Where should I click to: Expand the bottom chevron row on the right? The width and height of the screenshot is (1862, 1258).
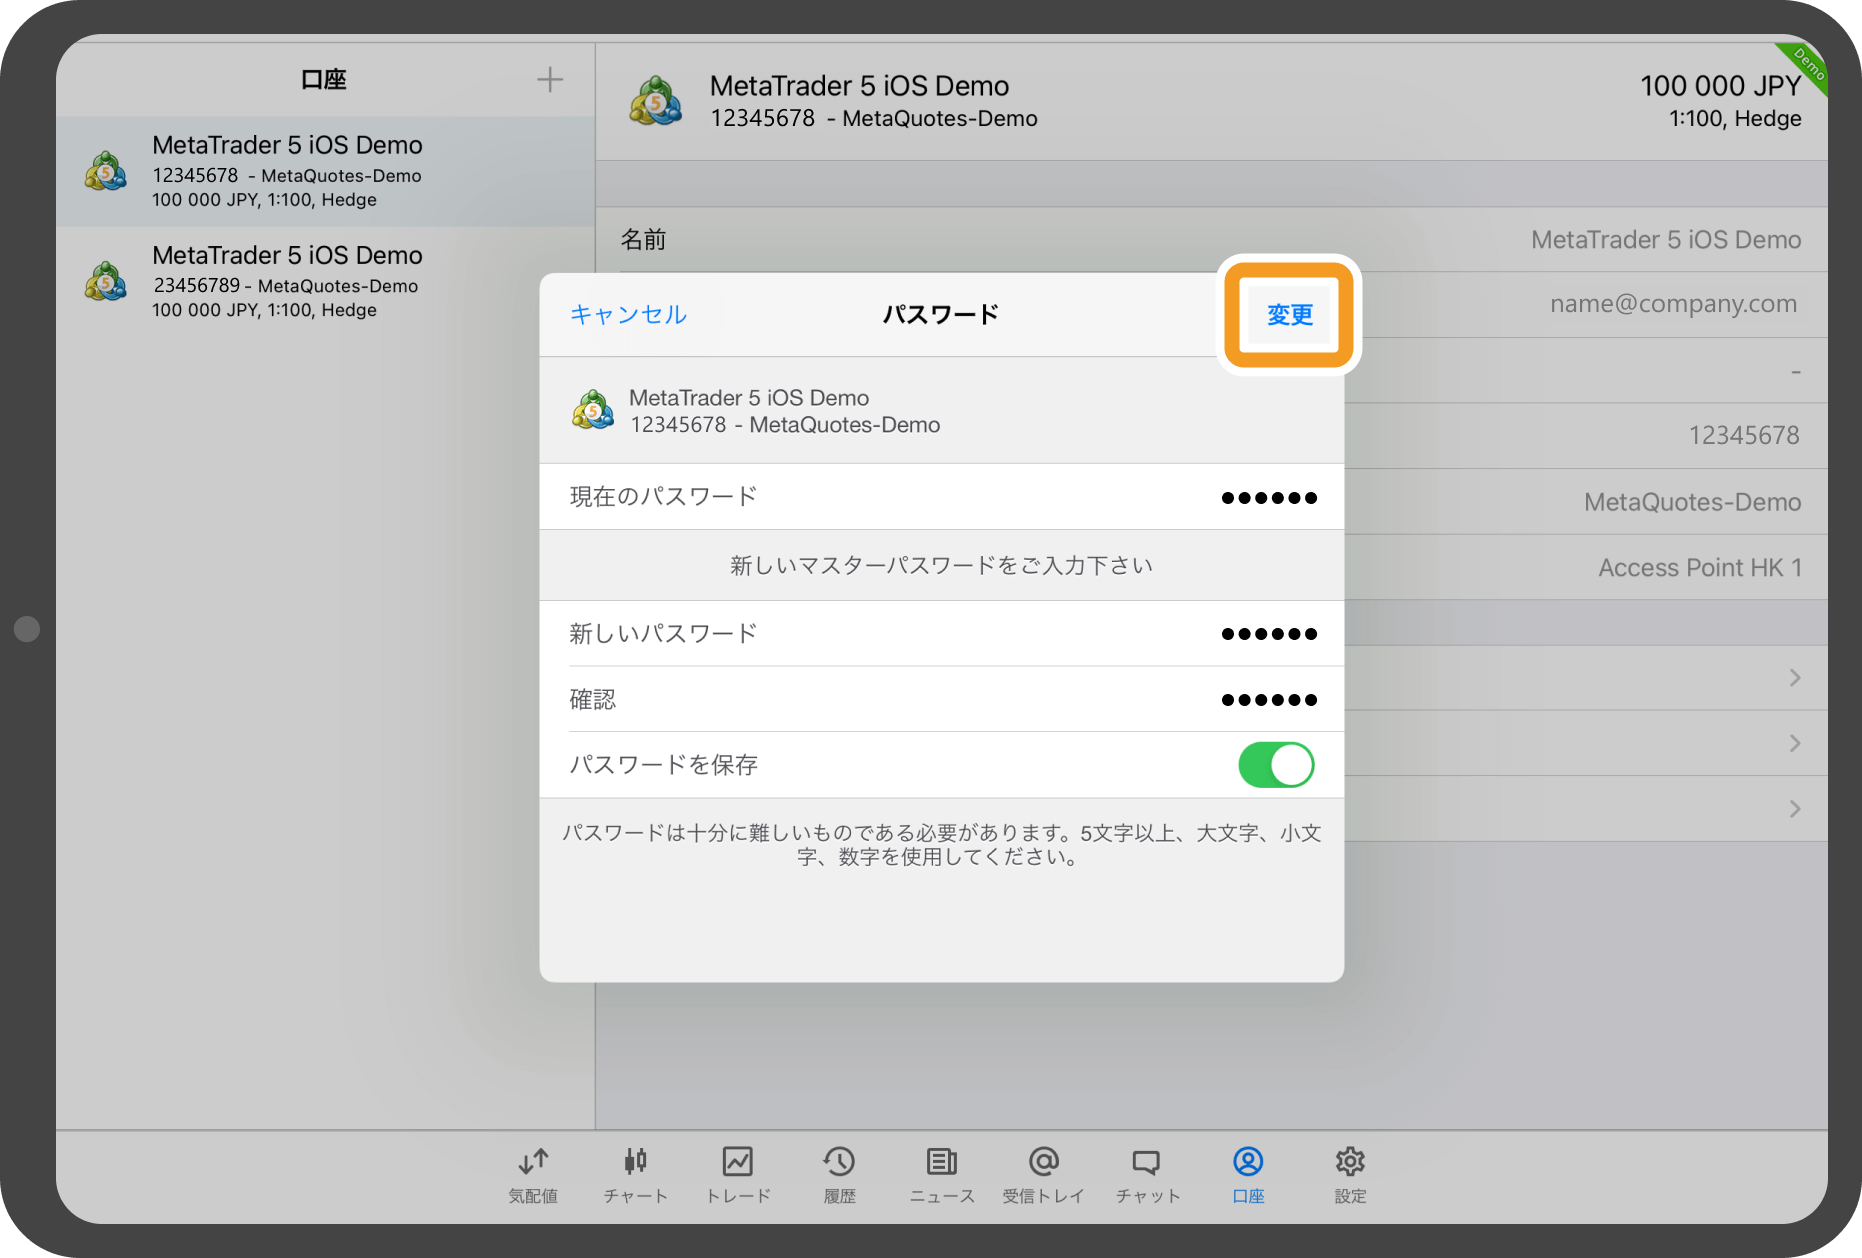[x=1793, y=808]
